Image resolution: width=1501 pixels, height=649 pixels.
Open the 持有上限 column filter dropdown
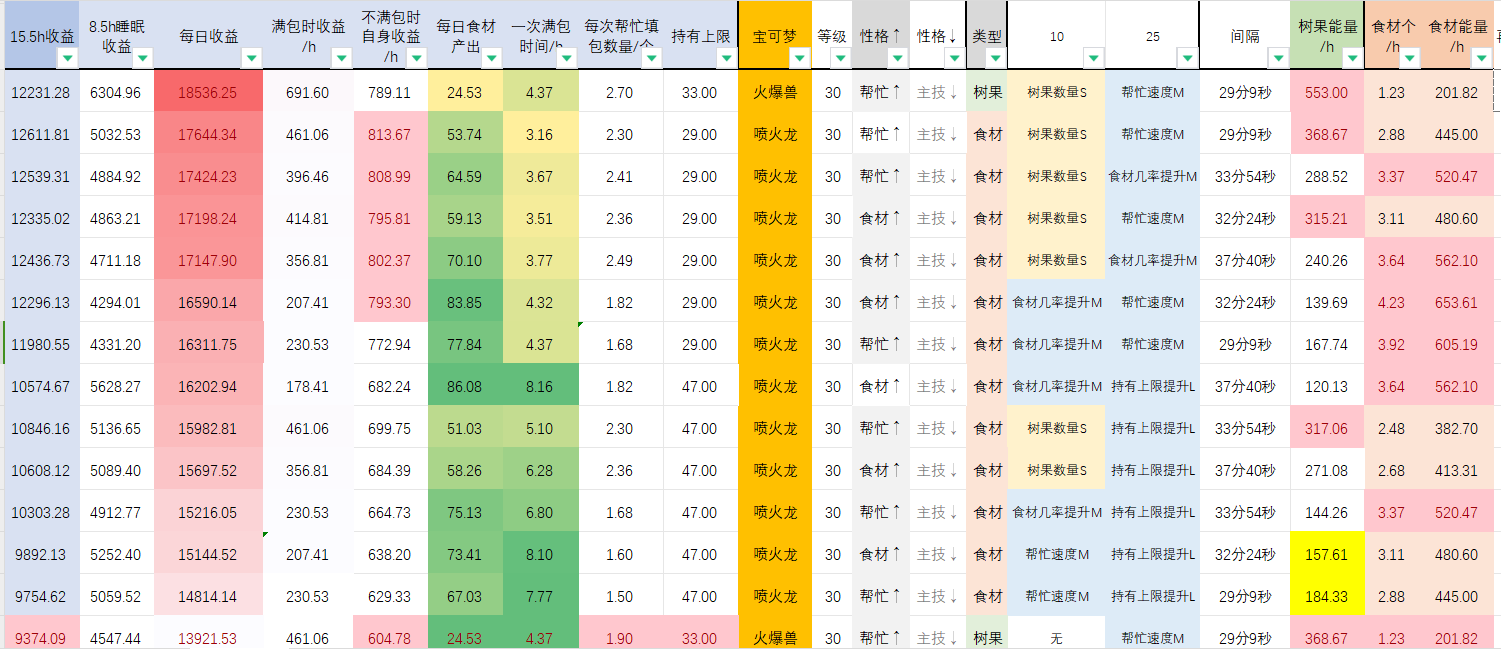point(725,59)
